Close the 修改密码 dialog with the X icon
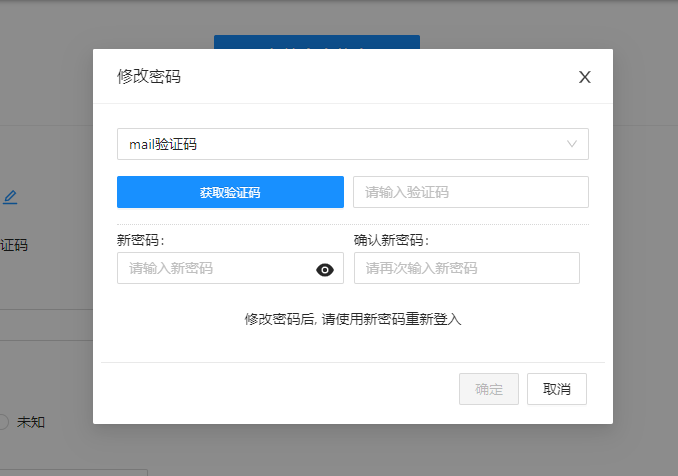Image resolution: width=678 pixels, height=476 pixels. (x=585, y=77)
